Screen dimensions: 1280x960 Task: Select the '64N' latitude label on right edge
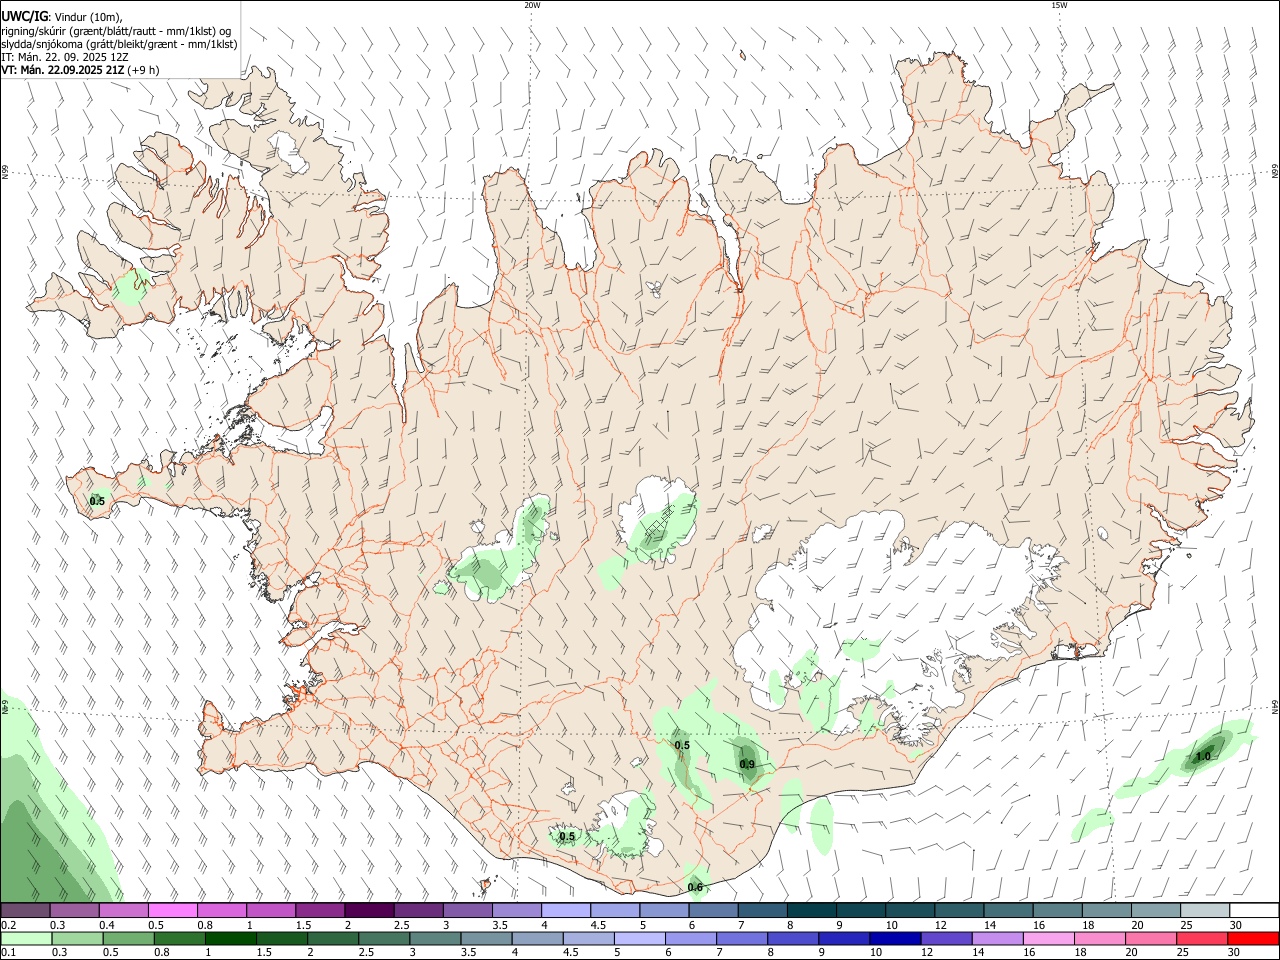1275,706
